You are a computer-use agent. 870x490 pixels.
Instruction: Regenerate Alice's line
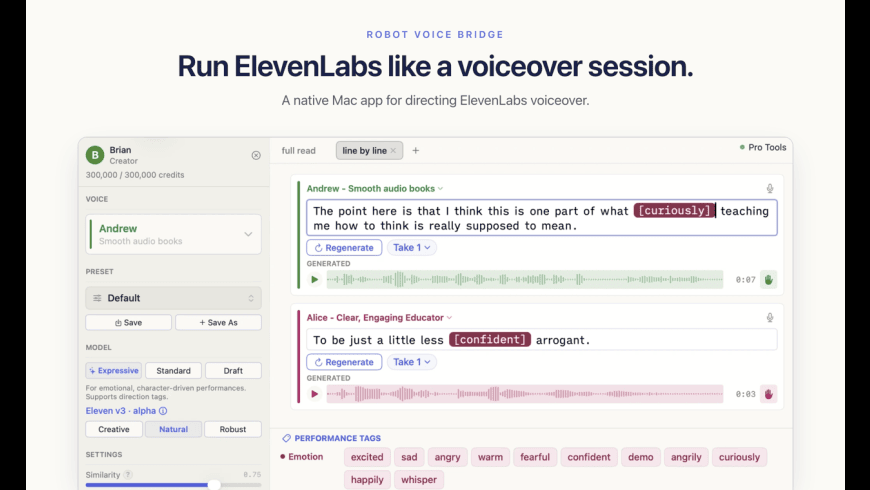[344, 362]
